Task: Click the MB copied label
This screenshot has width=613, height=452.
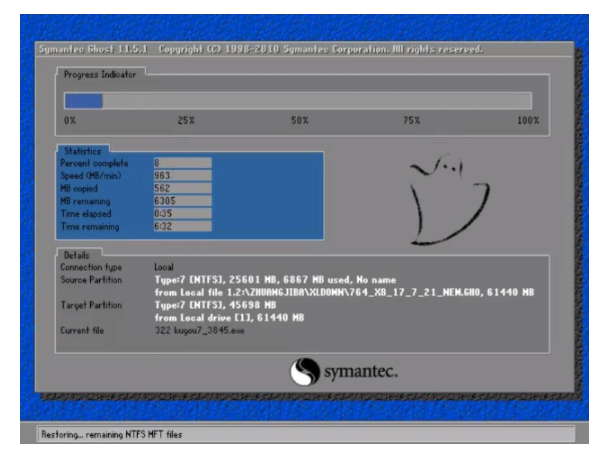Action: click(x=79, y=188)
